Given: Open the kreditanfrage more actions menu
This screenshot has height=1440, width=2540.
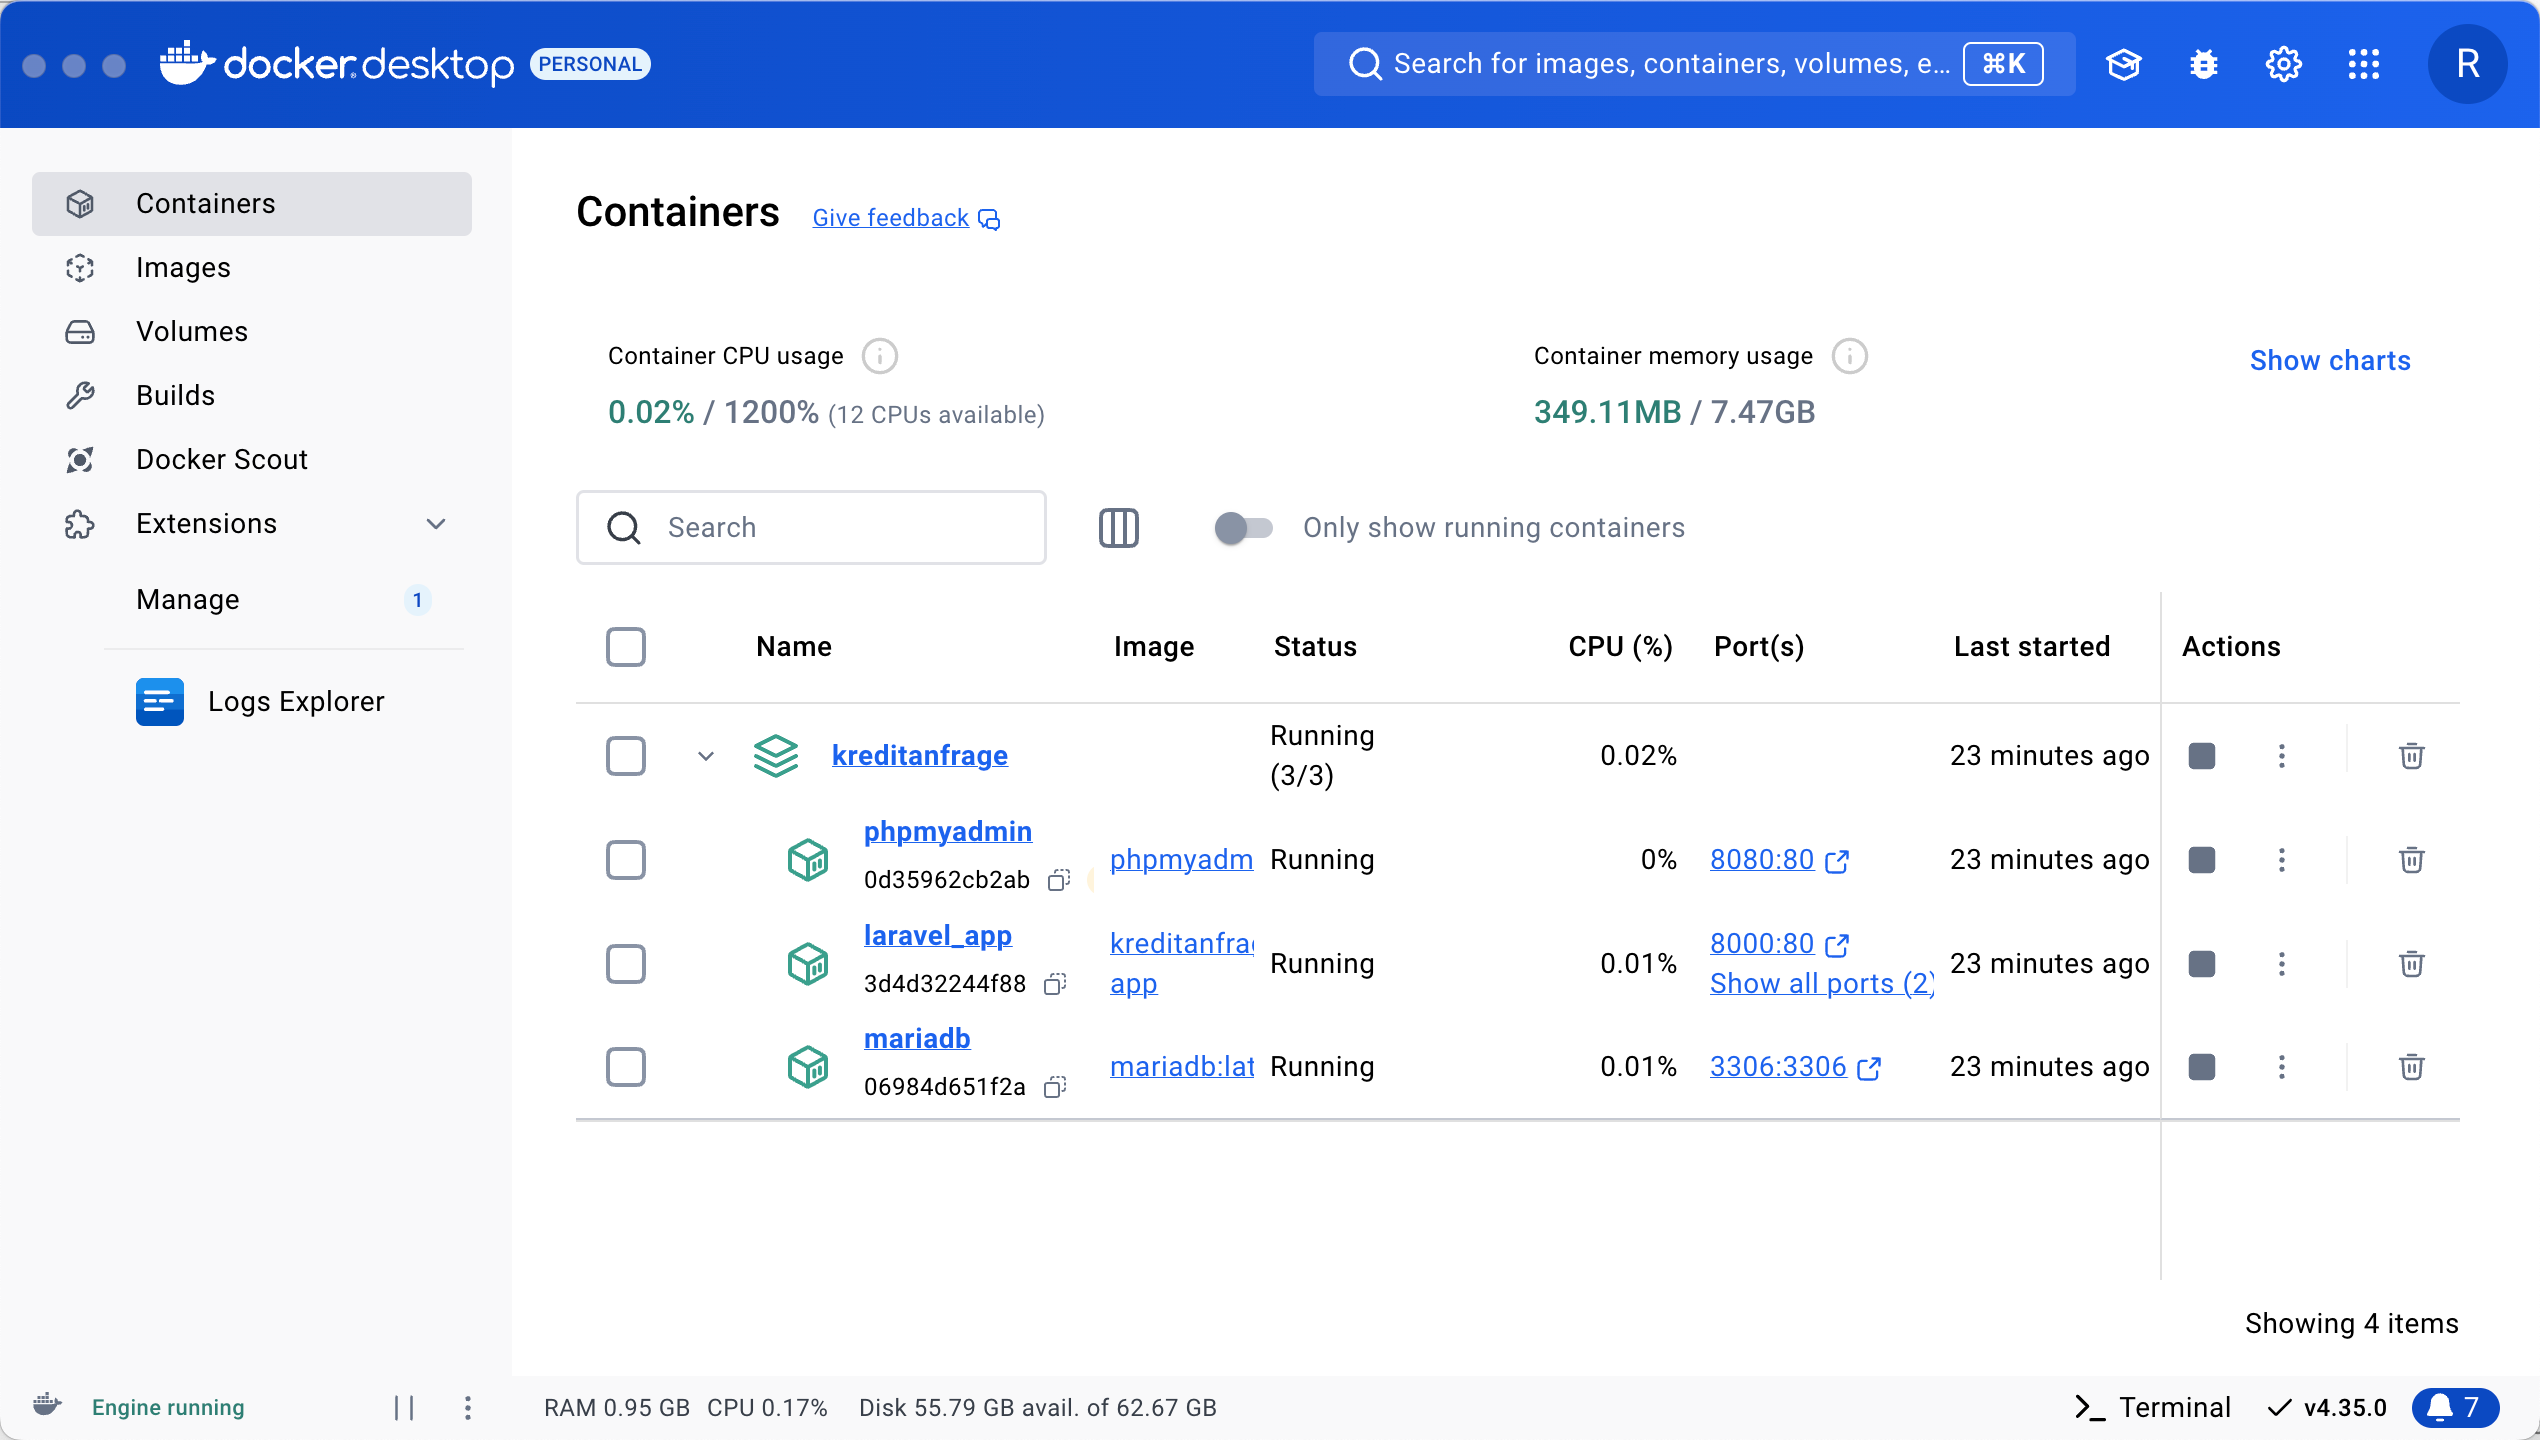Looking at the screenshot, I should tap(2282, 756).
